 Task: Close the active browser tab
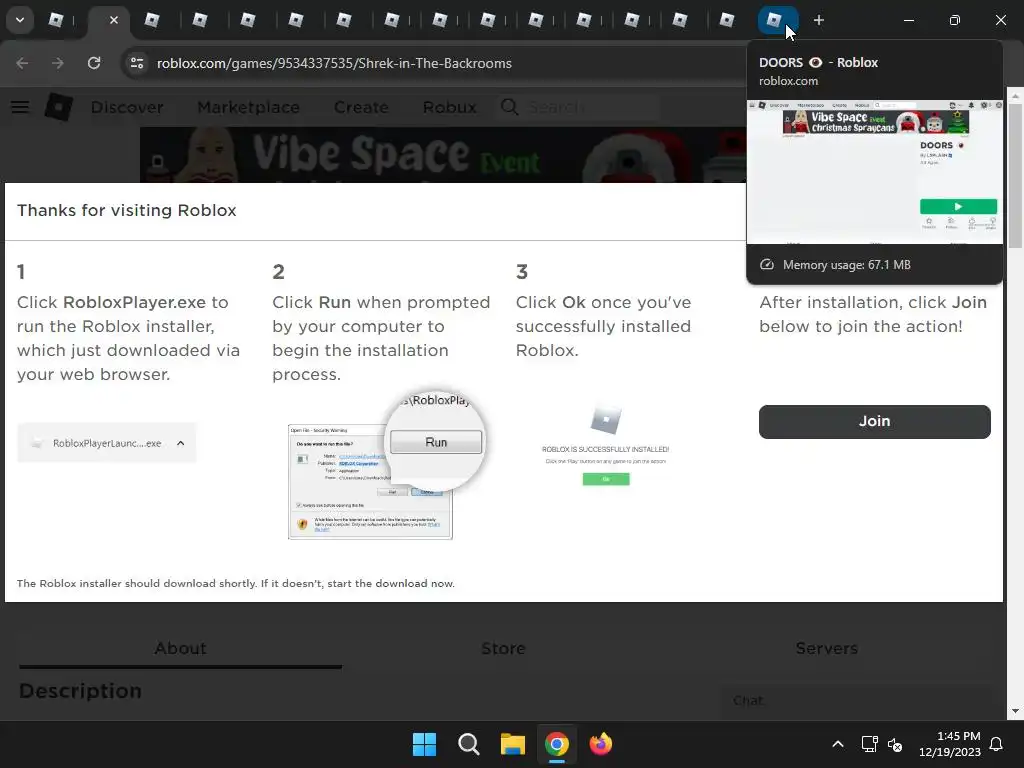(114, 20)
